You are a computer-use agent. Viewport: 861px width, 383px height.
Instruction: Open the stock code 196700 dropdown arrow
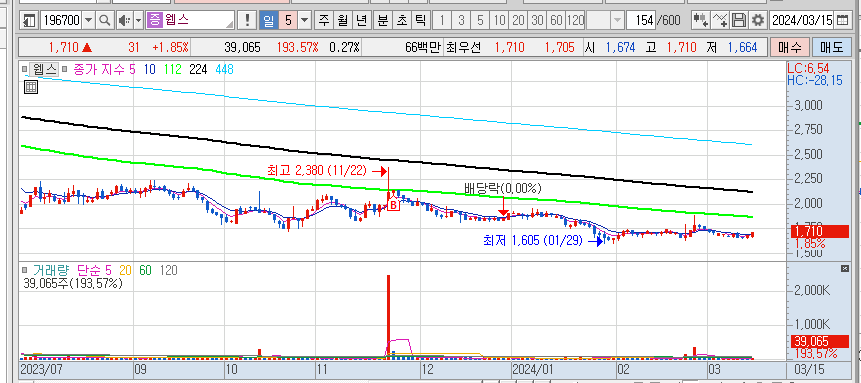point(89,21)
